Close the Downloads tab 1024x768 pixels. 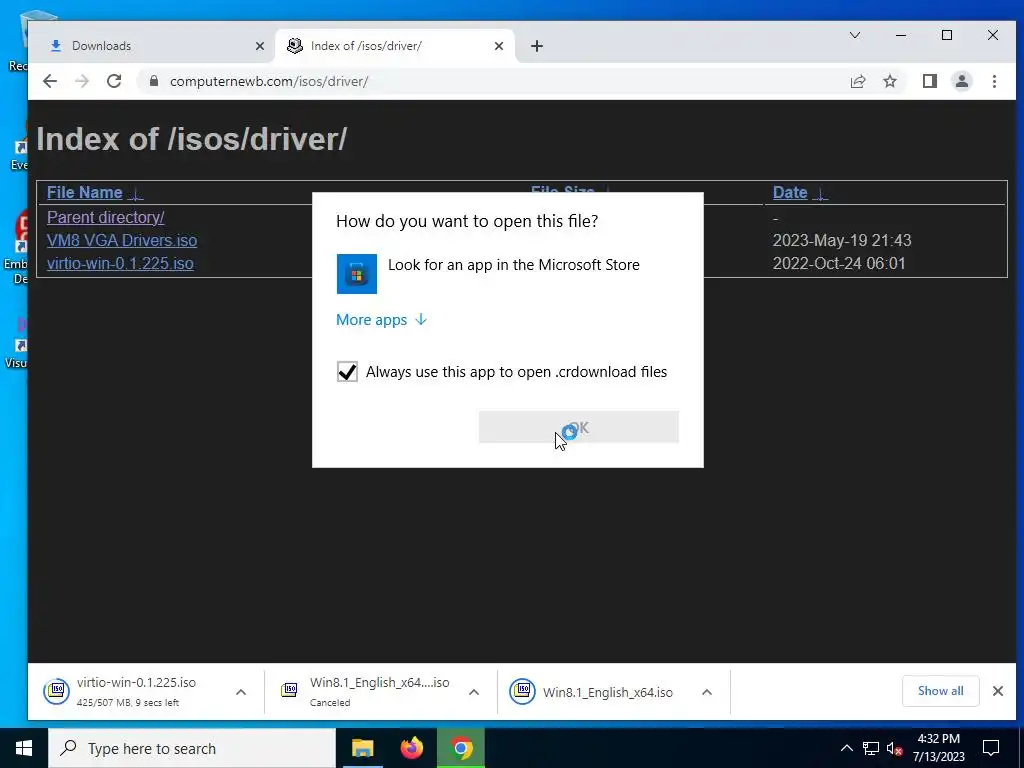point(260,46)
